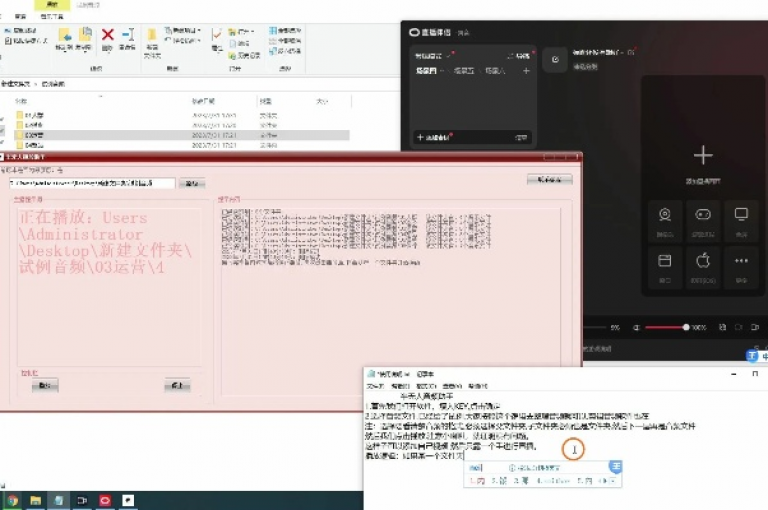Click Select none in the Explorer ribbon
This screenshot has height=510, width=768.
pyautogui.click(x=285, y=41)
